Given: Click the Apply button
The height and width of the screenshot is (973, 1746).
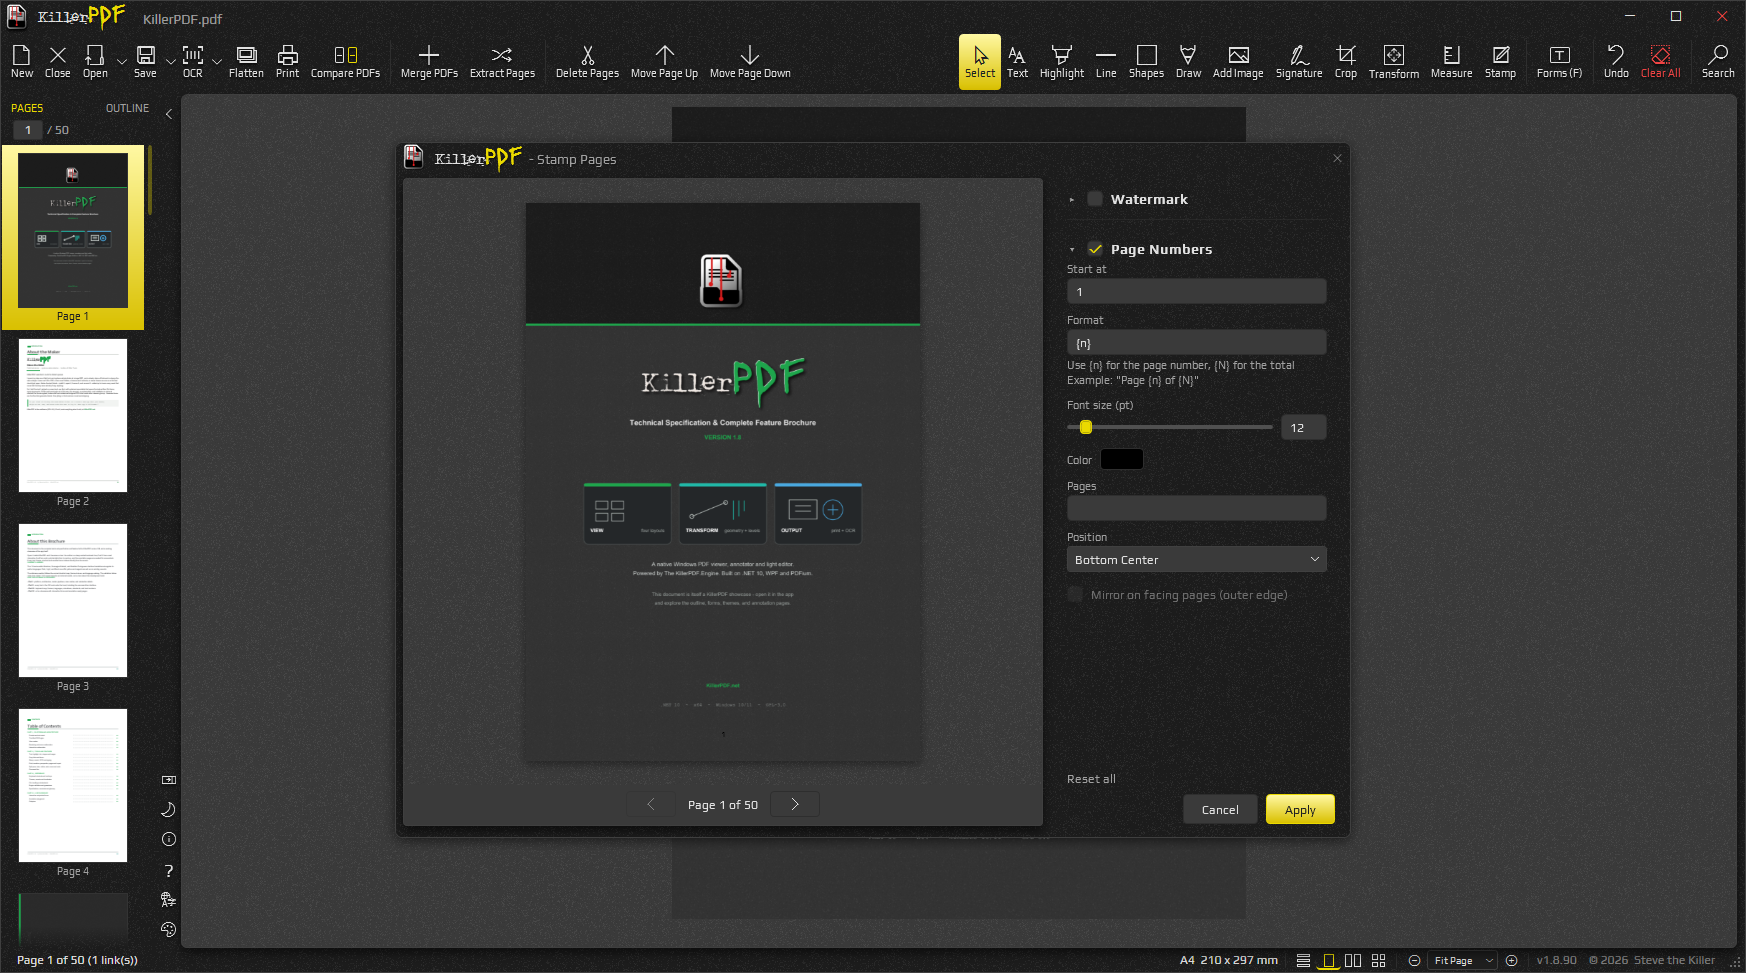Looking at the screenshot, I should 1300,809.
